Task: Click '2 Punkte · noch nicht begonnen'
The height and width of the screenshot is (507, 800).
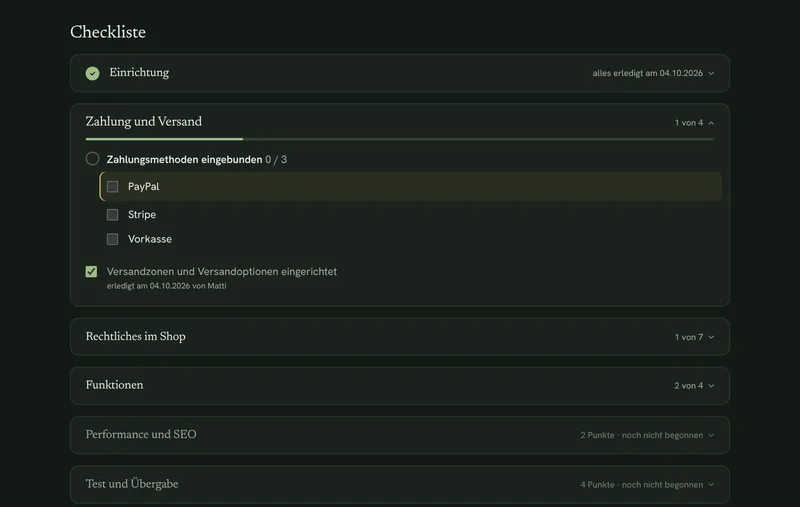Action: pyautogui.click(x=641, y=435)
